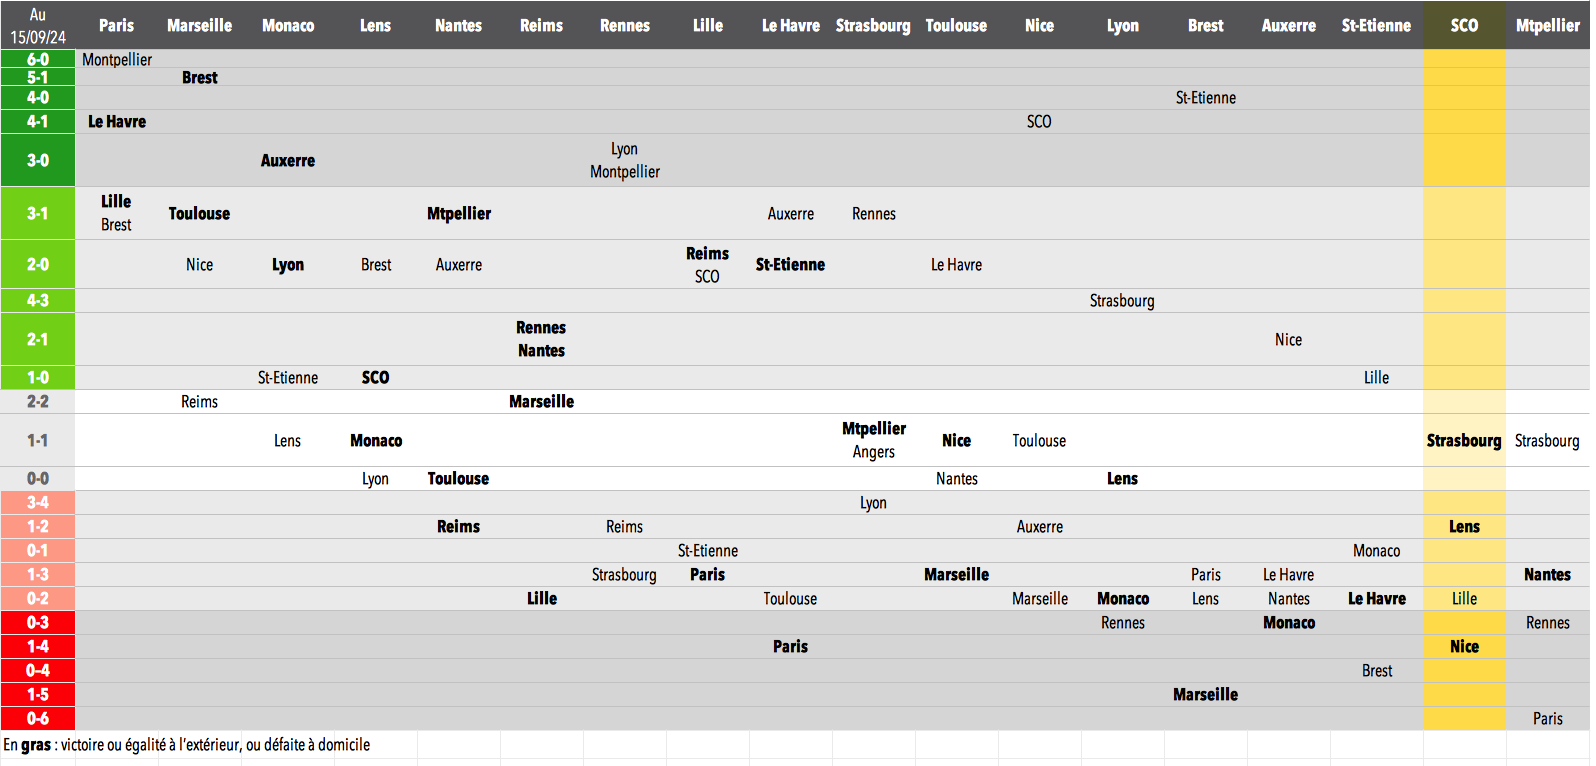Click Marseille in the 1-5 row
The image size is (1596, 766).
1205,694
